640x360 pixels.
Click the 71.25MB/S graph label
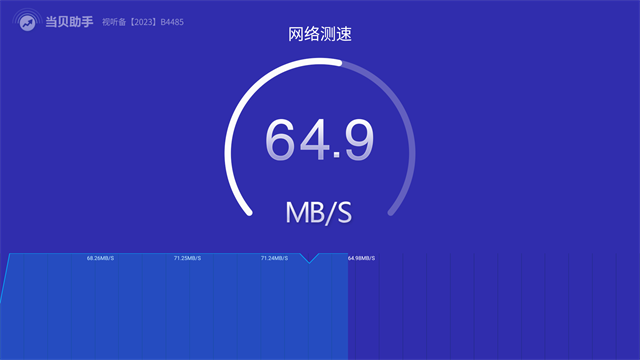[x=187, y=258]
